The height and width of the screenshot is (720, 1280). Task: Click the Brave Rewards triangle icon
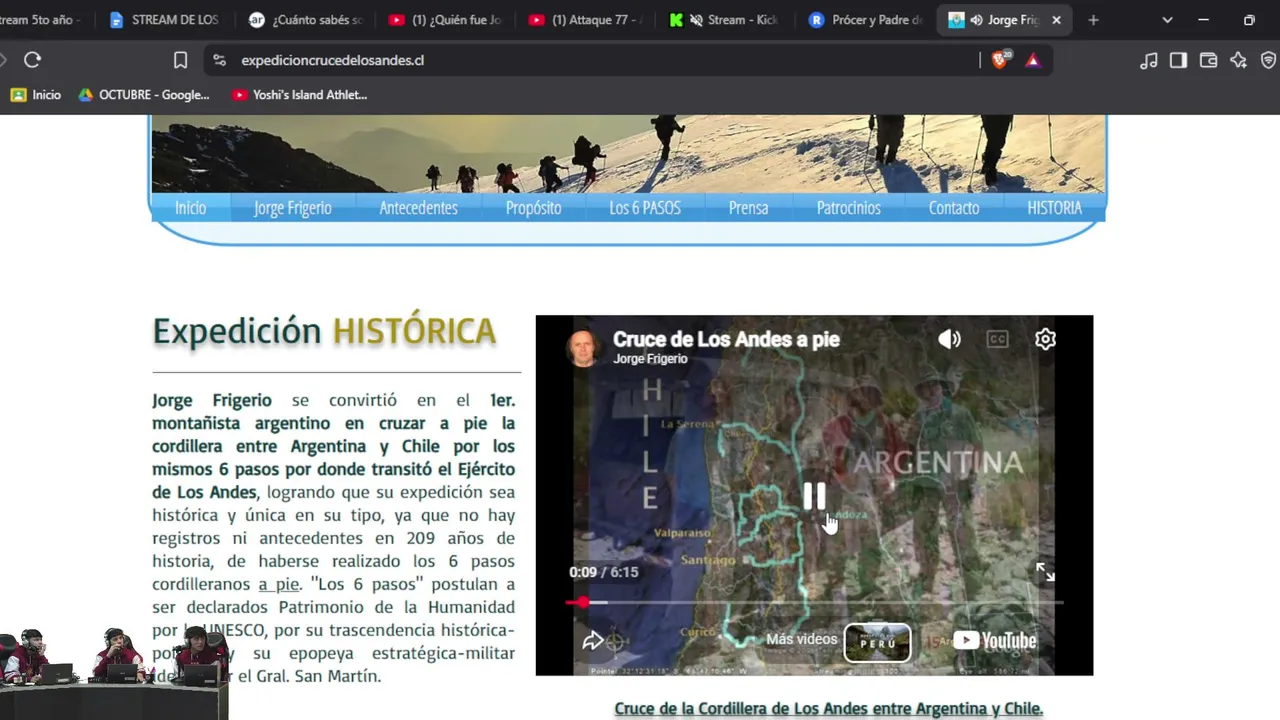1033,60
